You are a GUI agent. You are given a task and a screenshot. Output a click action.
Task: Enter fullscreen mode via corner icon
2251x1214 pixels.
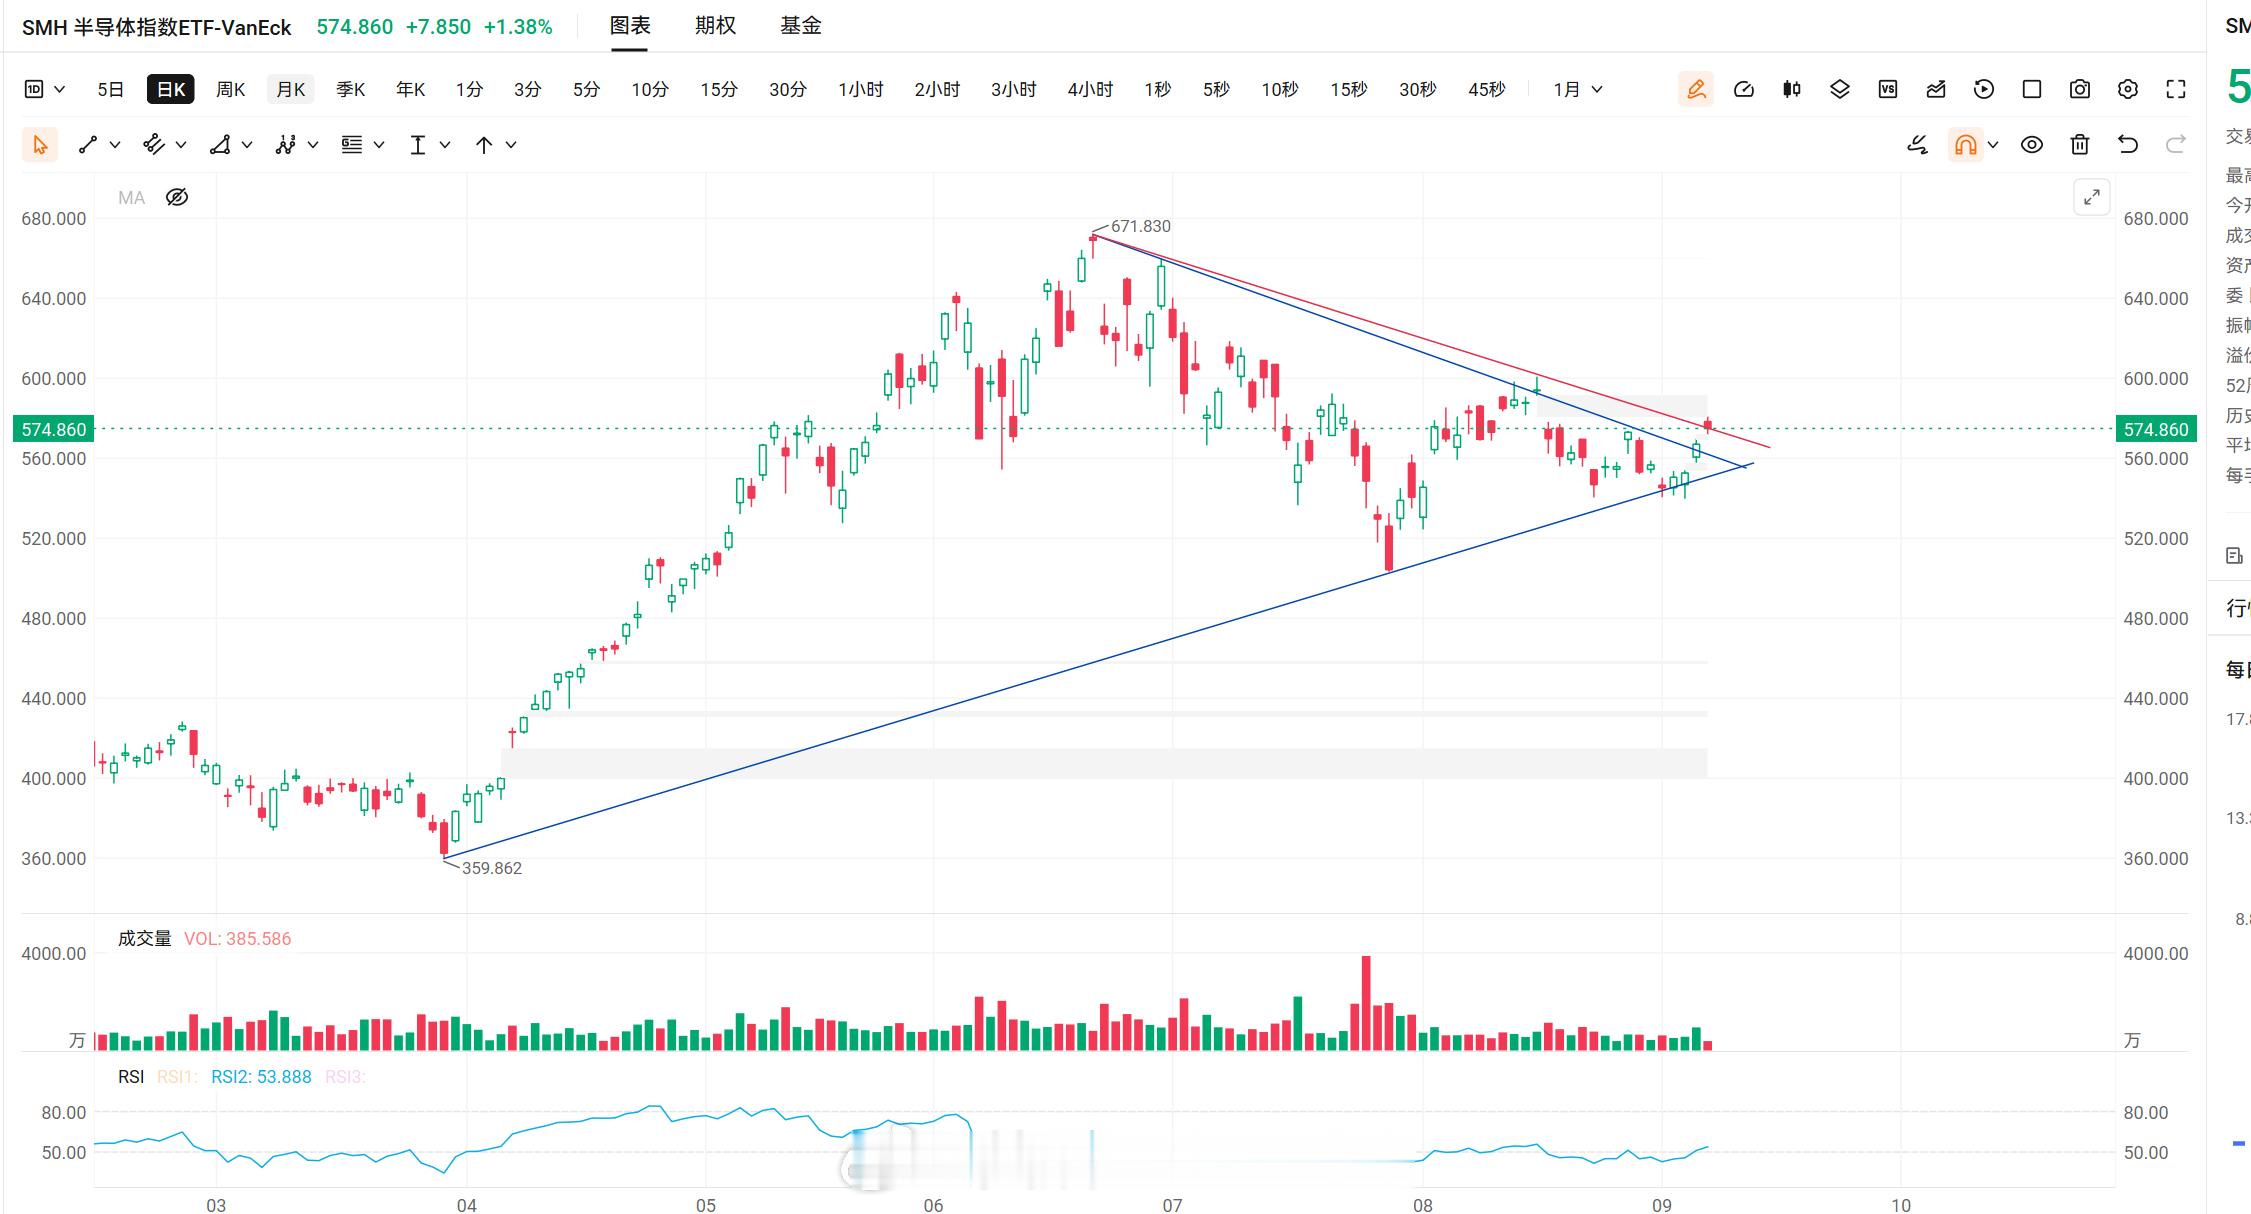click(x=2176, y=89)
